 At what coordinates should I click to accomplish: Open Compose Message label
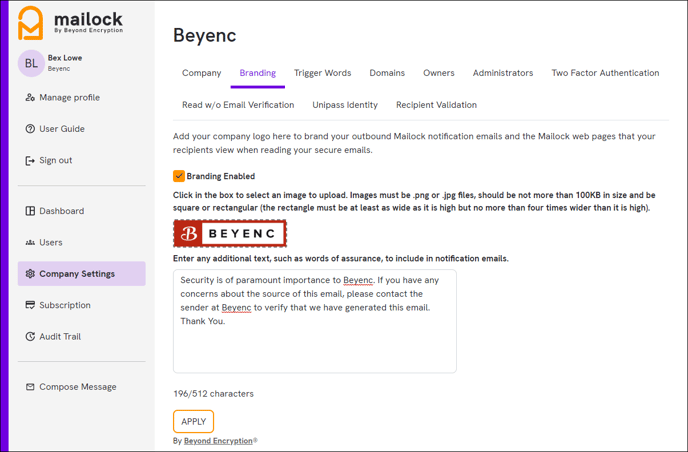tap(78, 387)
